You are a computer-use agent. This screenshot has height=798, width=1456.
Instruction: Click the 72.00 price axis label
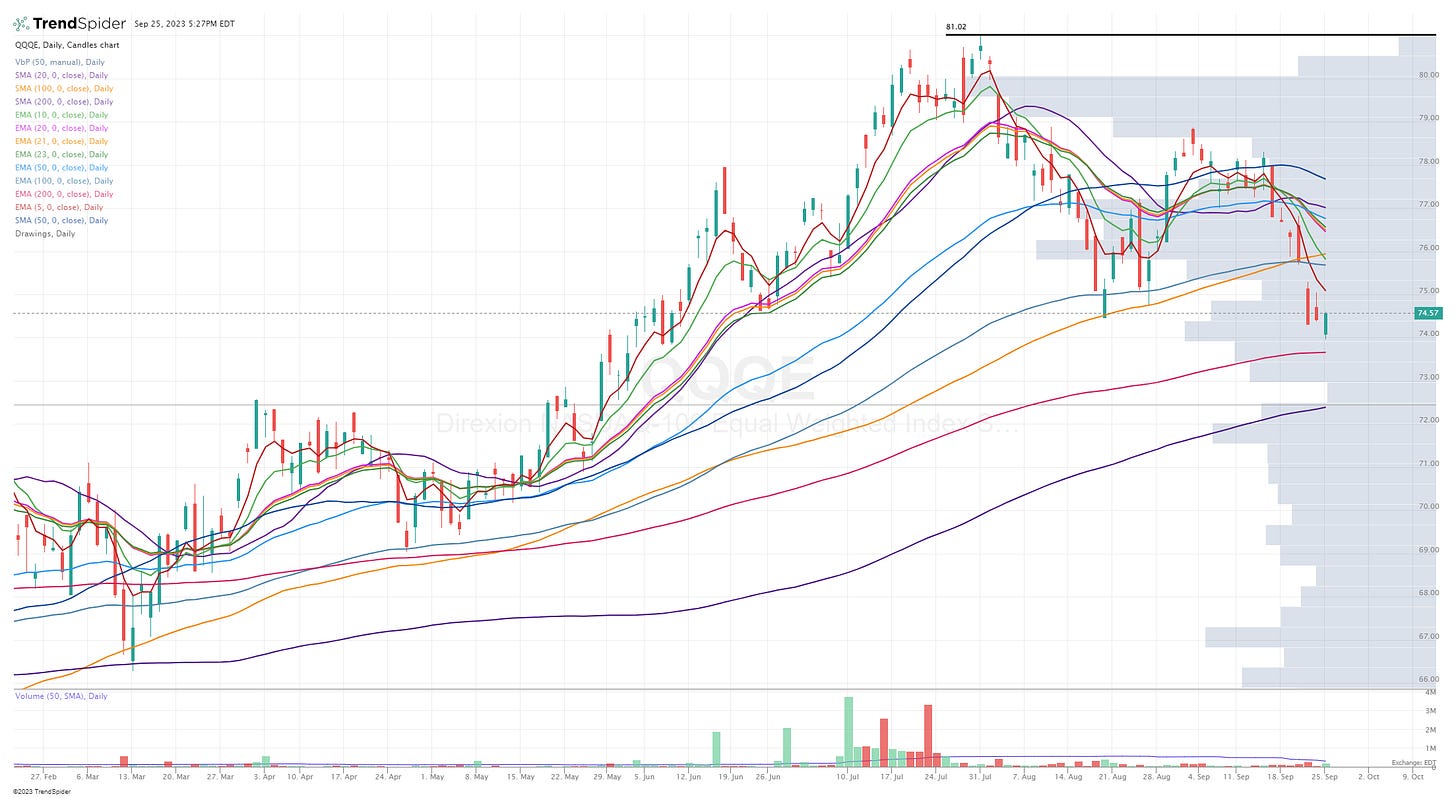[x=1427, y=420]
